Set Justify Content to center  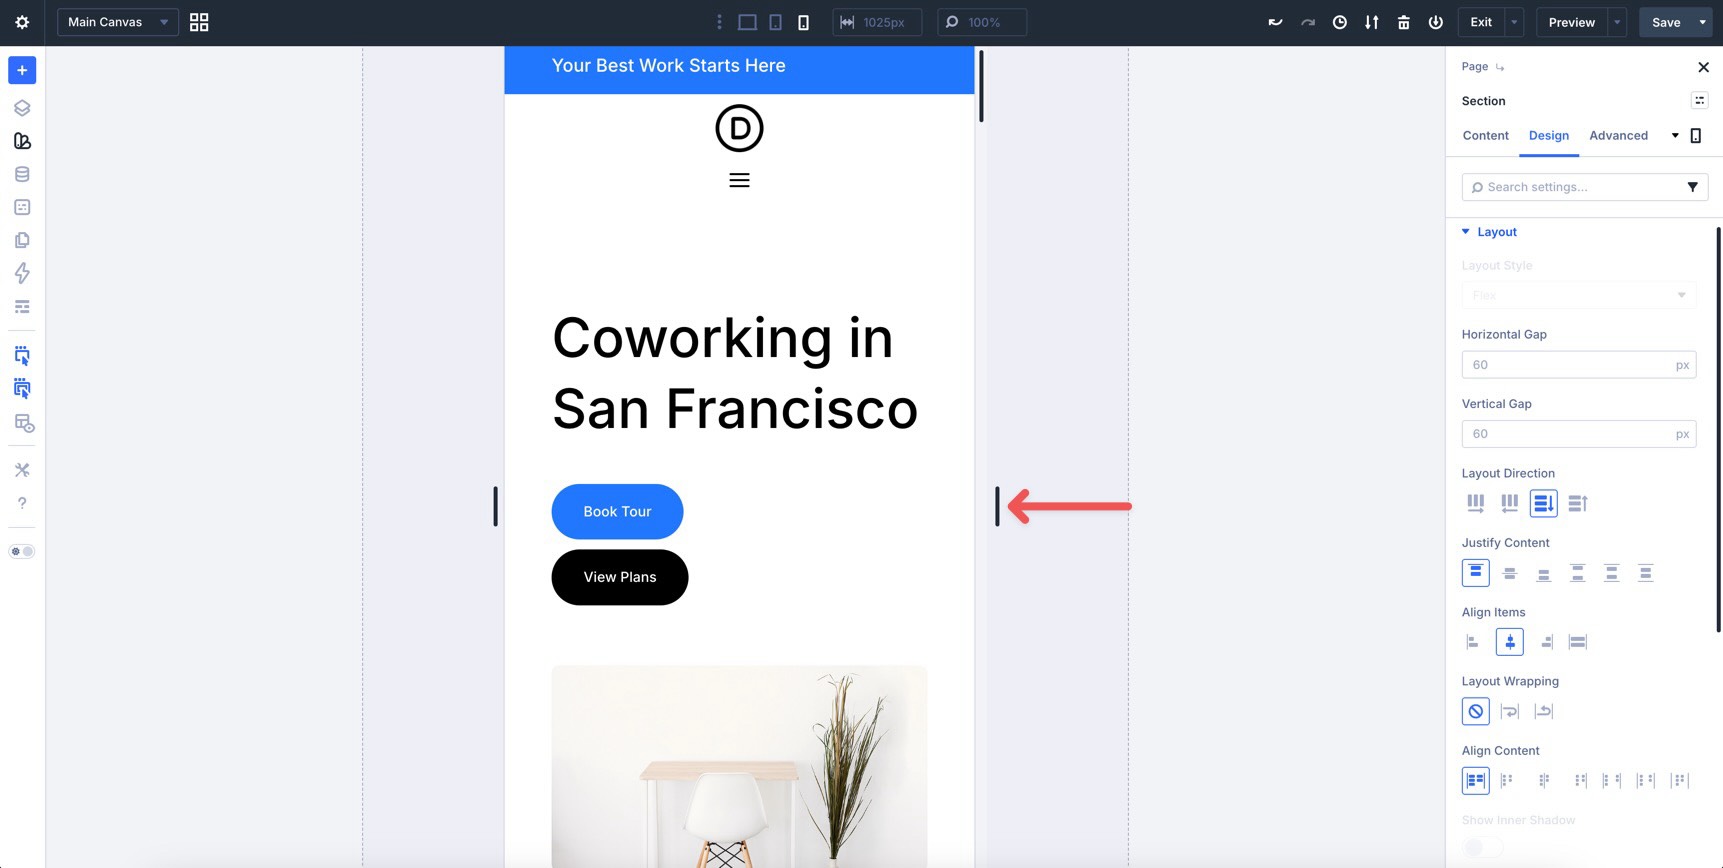click(1509, 573)
